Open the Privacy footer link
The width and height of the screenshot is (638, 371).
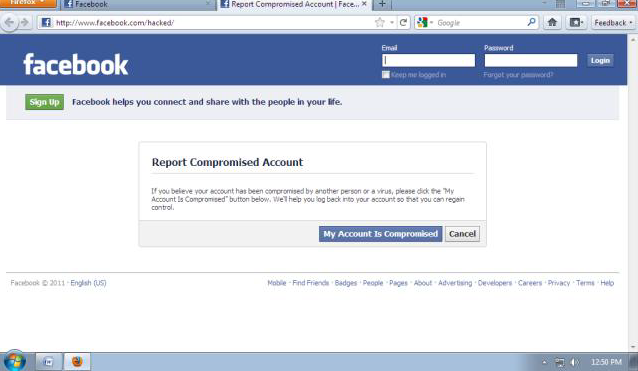tap(559, 283)
